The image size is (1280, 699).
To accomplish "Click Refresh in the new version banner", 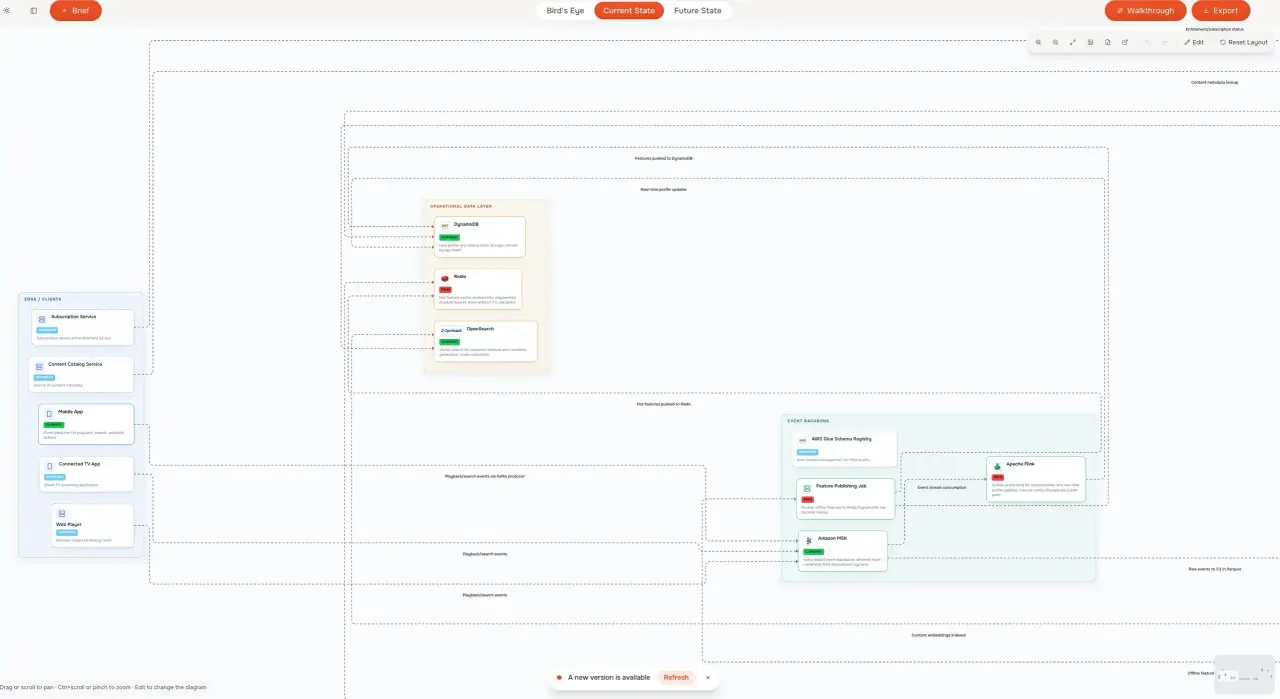I will click(676, 677).
